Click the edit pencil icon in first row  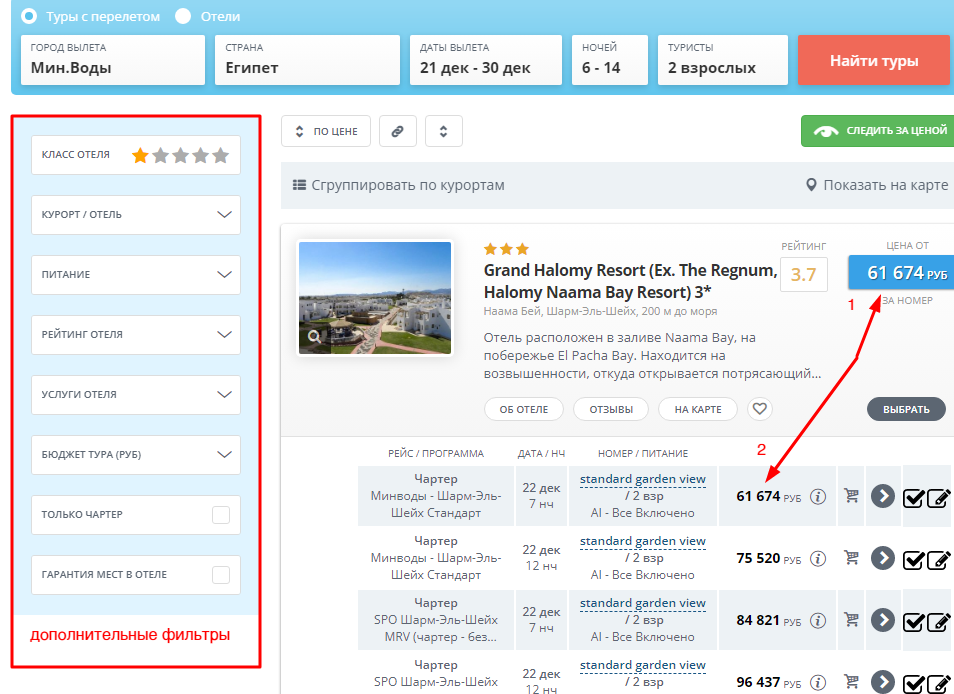[x=938, y=498]
